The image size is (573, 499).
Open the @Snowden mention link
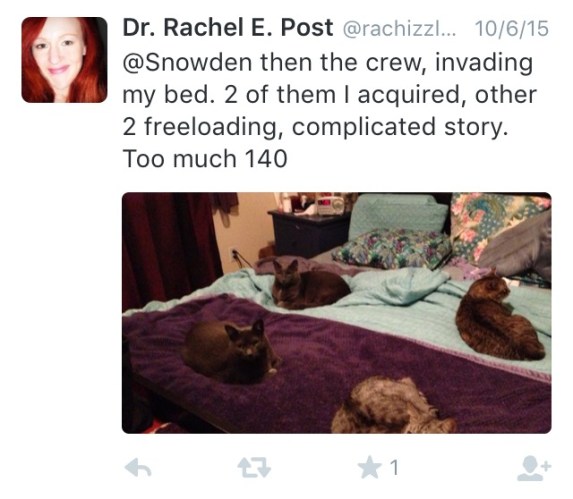[x=187, y=62]
